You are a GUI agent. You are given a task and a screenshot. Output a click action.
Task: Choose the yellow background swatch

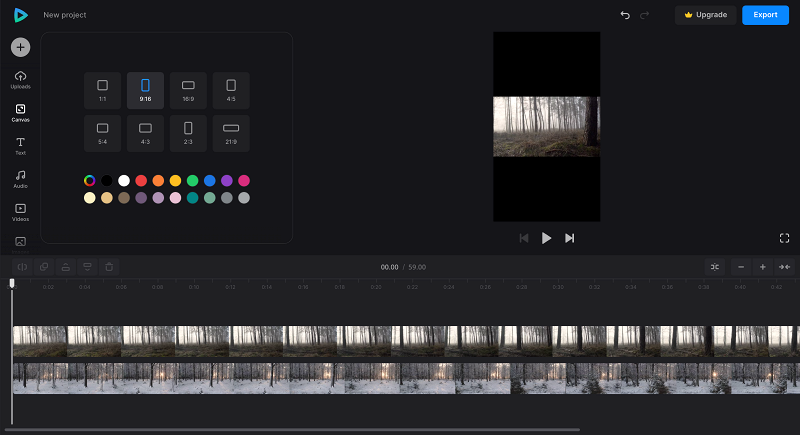[x=176, y=181]
